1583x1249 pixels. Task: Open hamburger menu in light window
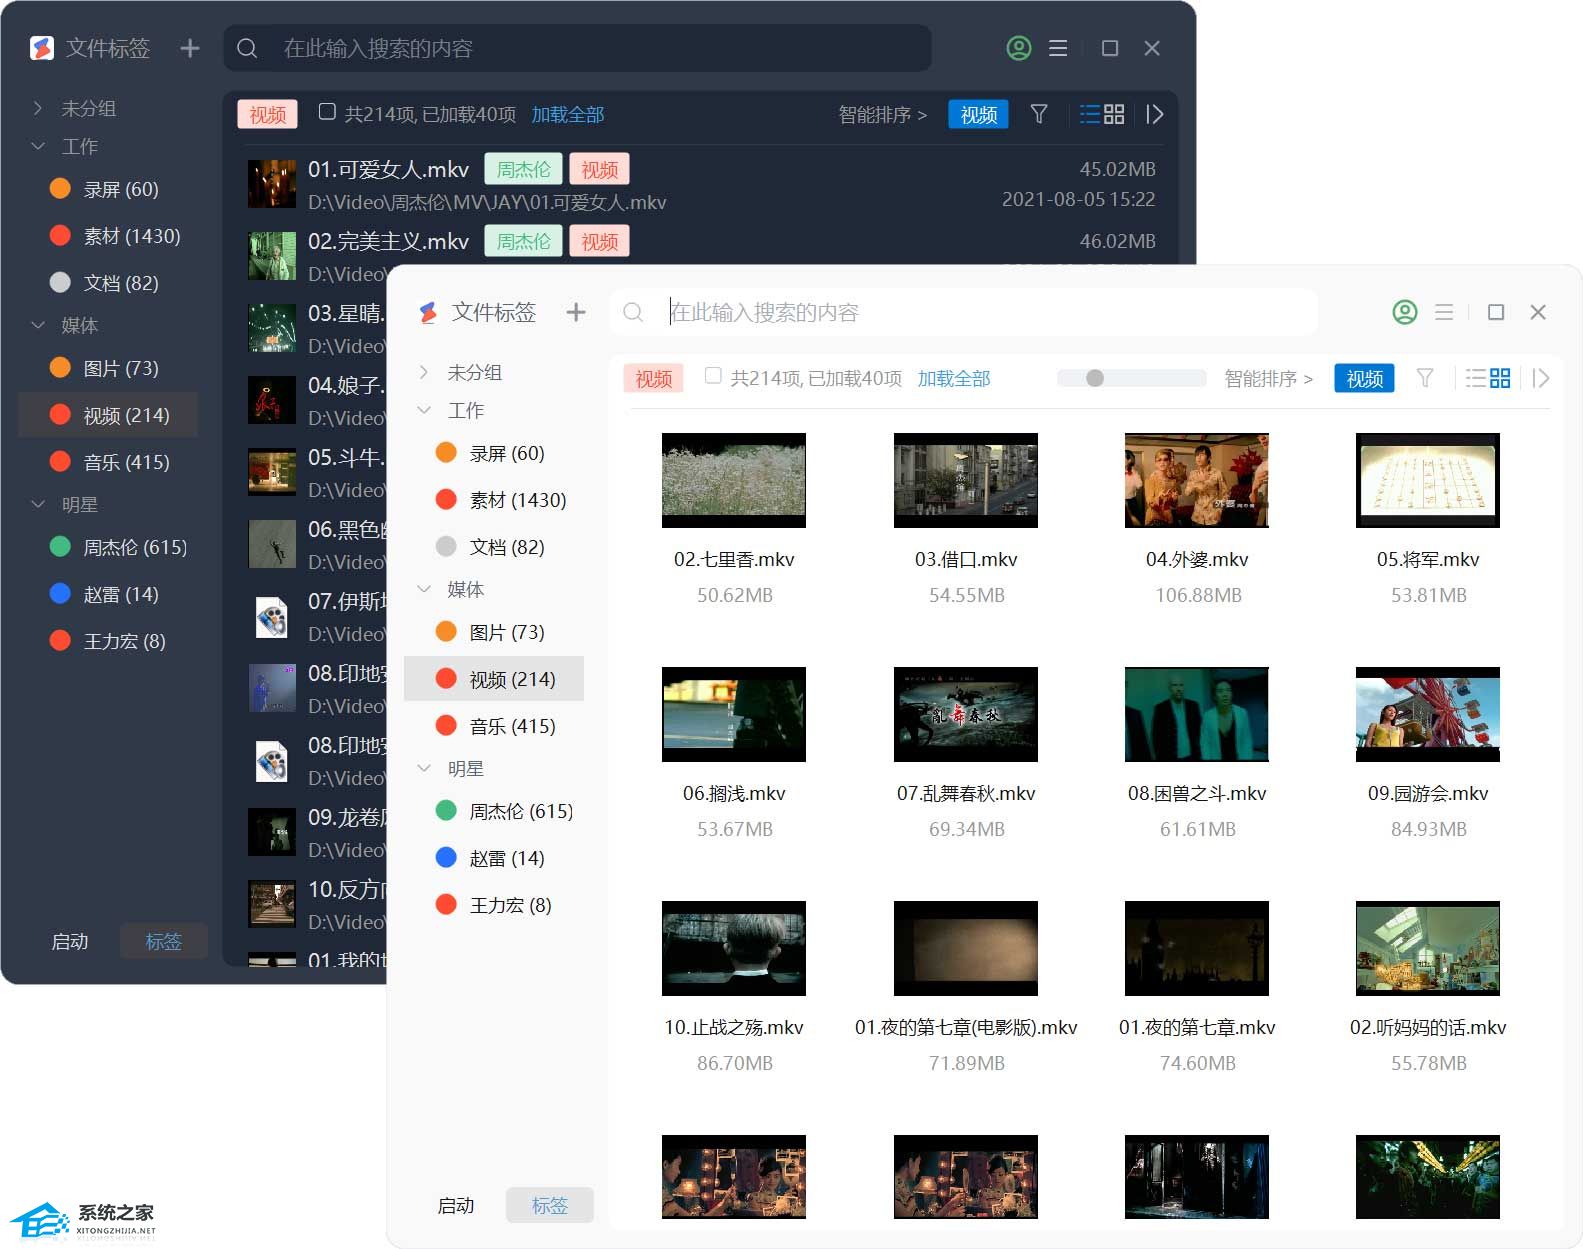[1444, 312]
